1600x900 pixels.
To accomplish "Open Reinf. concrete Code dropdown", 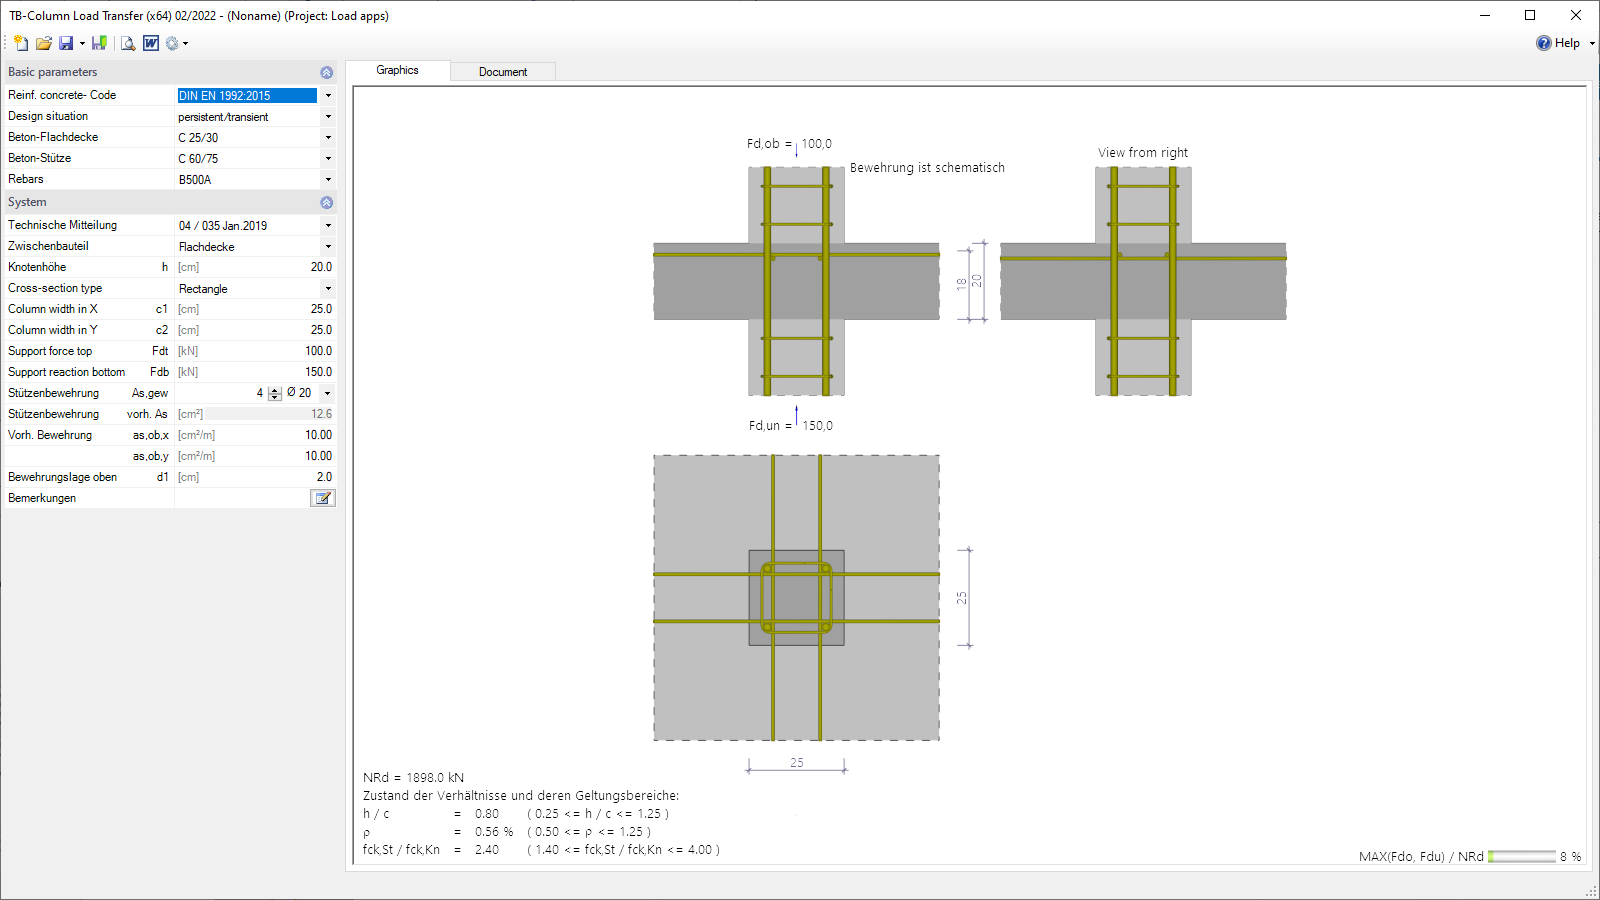I will click(328, 95).
